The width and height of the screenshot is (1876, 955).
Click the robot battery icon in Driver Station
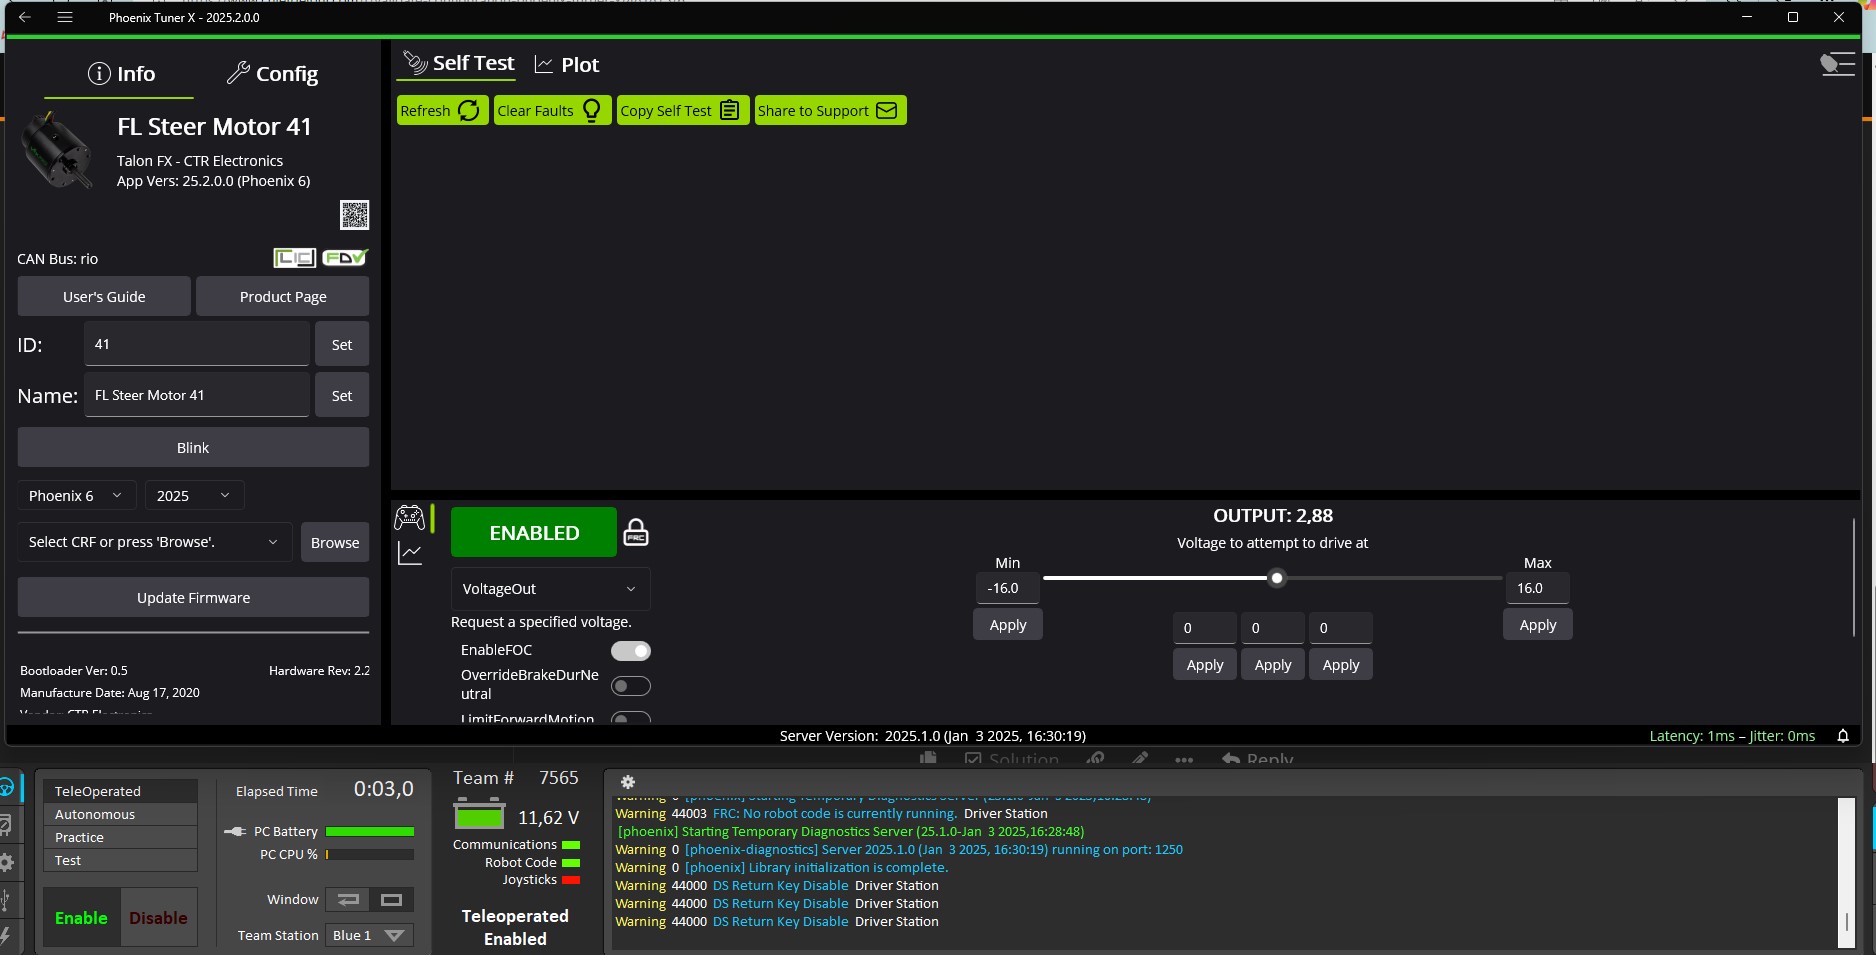tap(479, 814)
